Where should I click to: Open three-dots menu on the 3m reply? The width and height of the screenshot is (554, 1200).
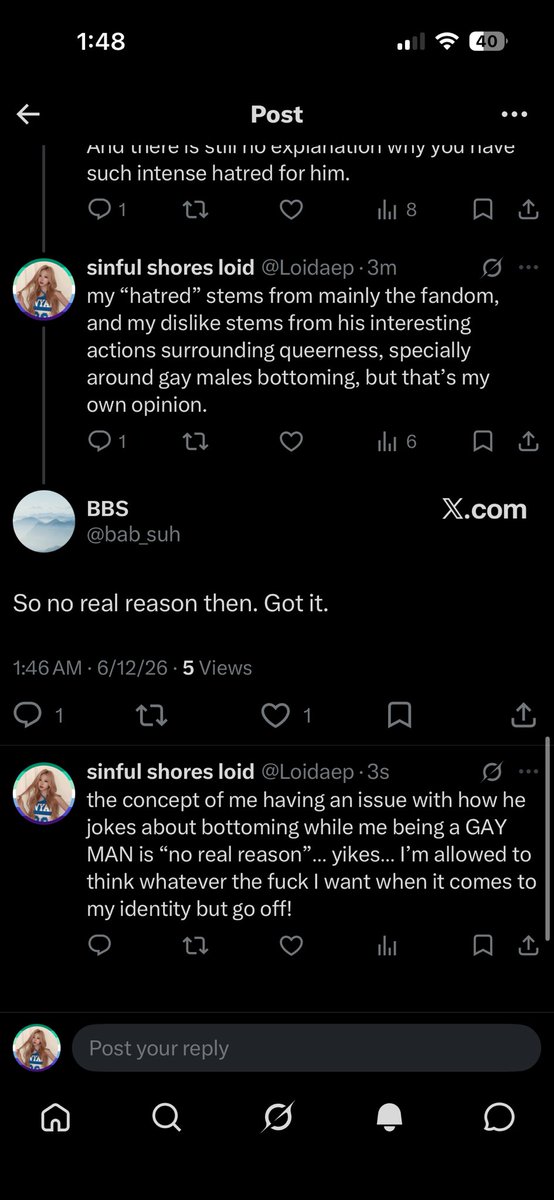coord(527,267)
